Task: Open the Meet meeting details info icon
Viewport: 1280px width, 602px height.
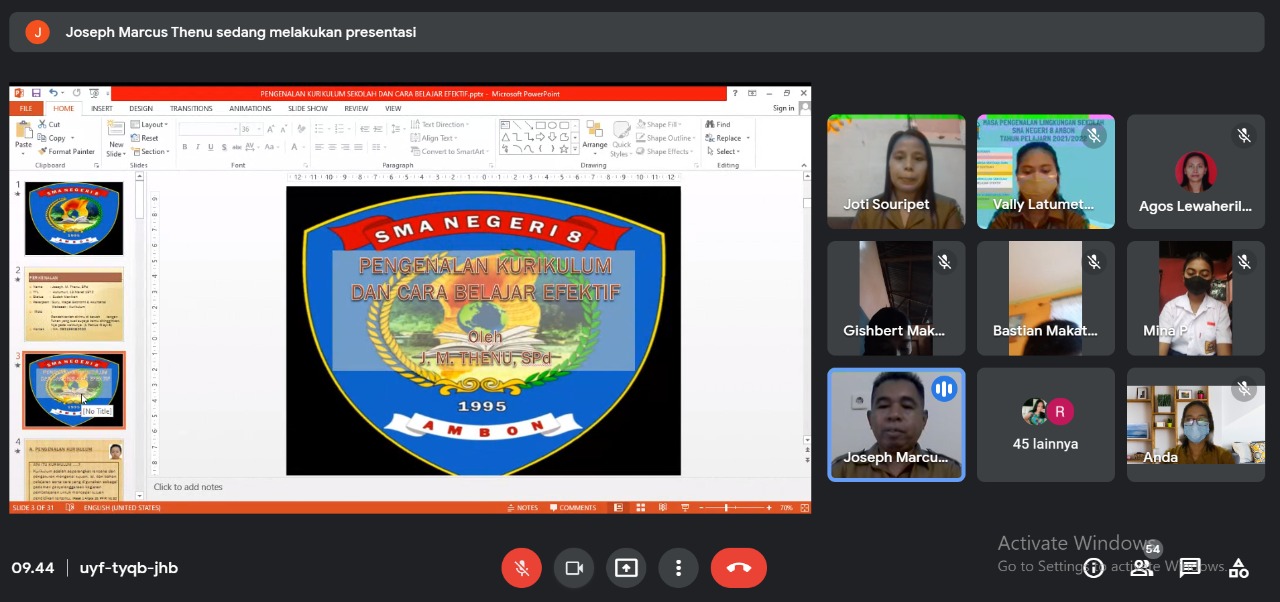Action: pos(1094,568)
